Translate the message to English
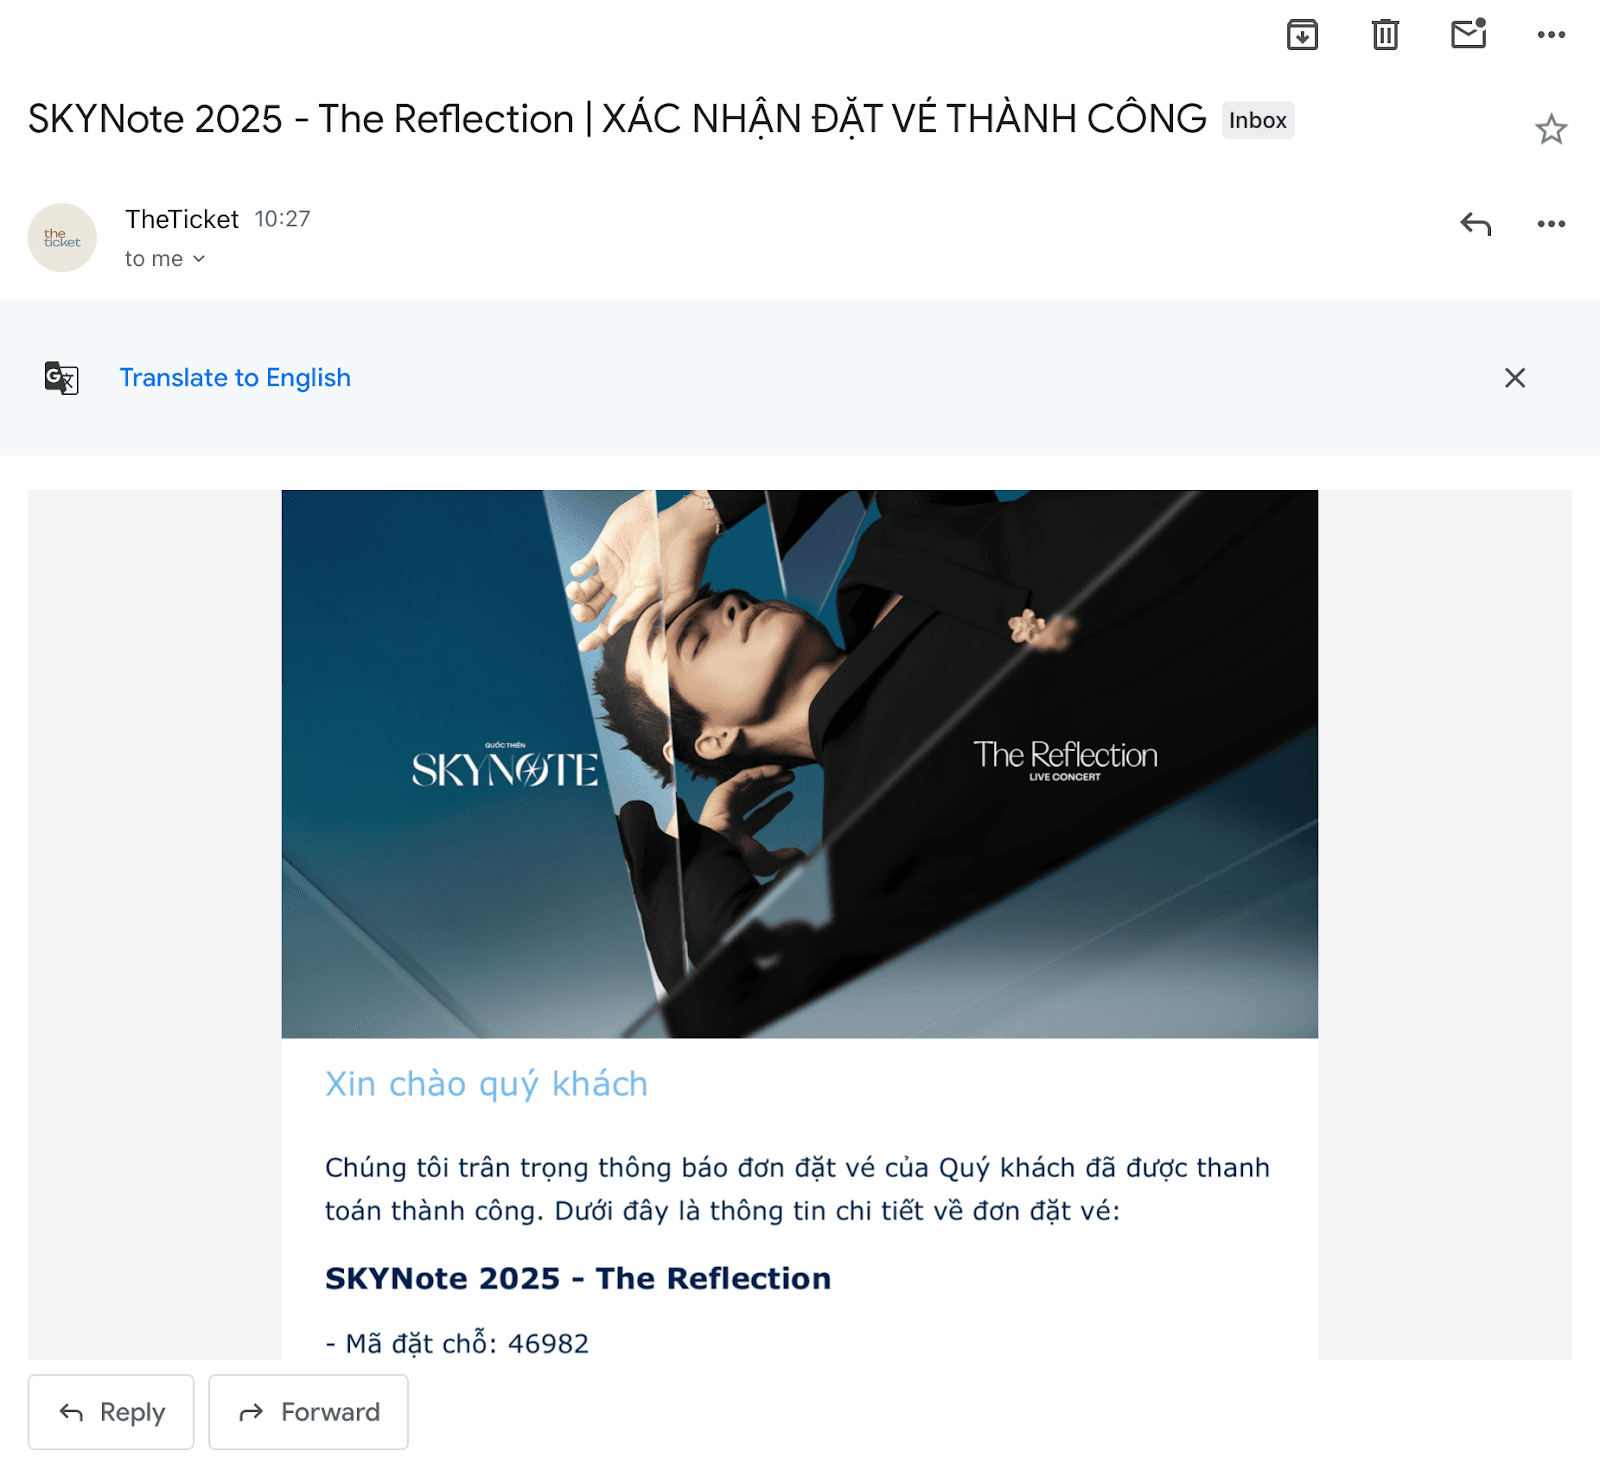 235,378
